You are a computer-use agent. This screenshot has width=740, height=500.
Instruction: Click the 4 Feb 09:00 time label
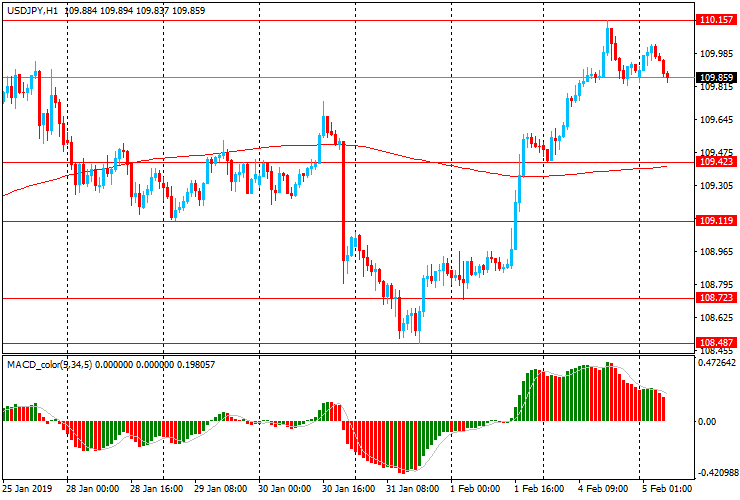(x=603, y=489)
